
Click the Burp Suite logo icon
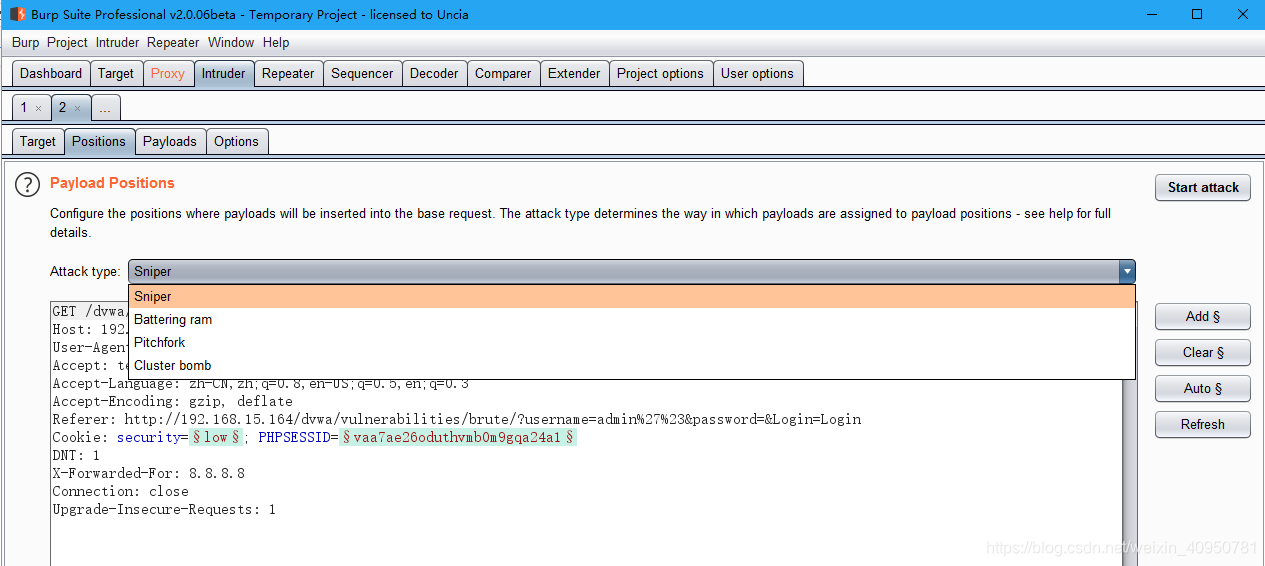tap(17, 14)
